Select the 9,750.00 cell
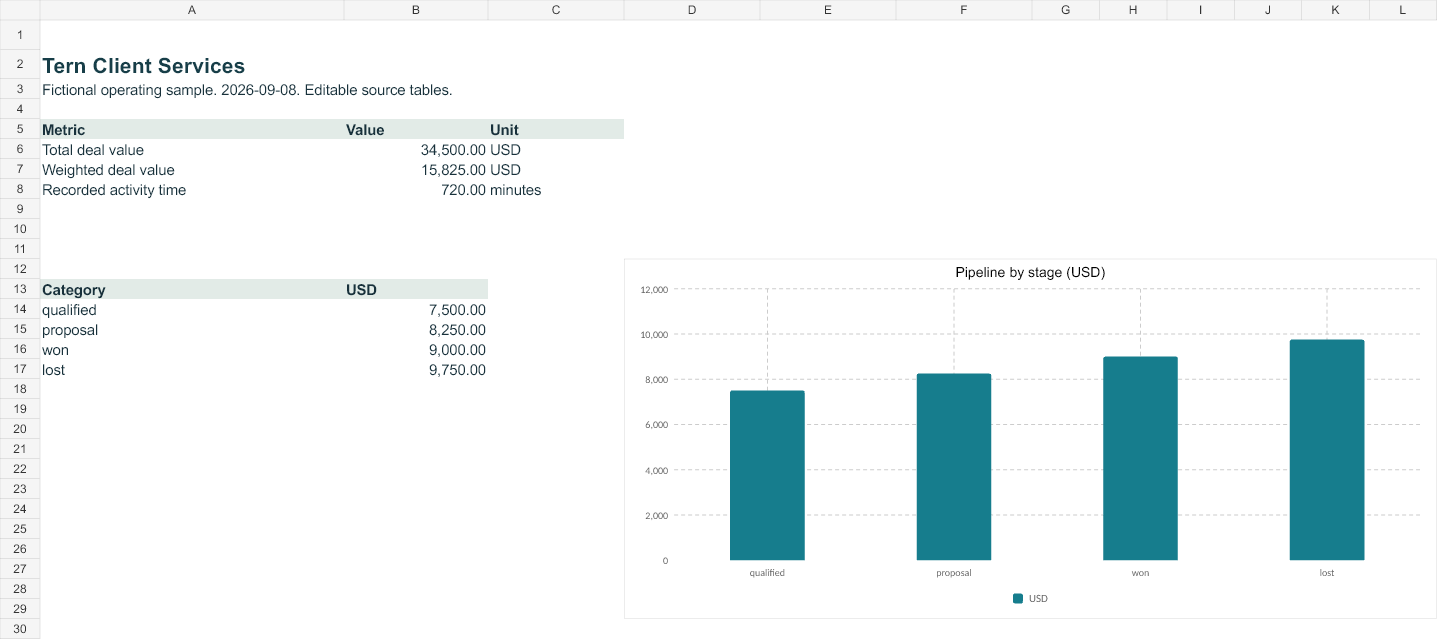 pyautogui.click(x=416, y=370)
